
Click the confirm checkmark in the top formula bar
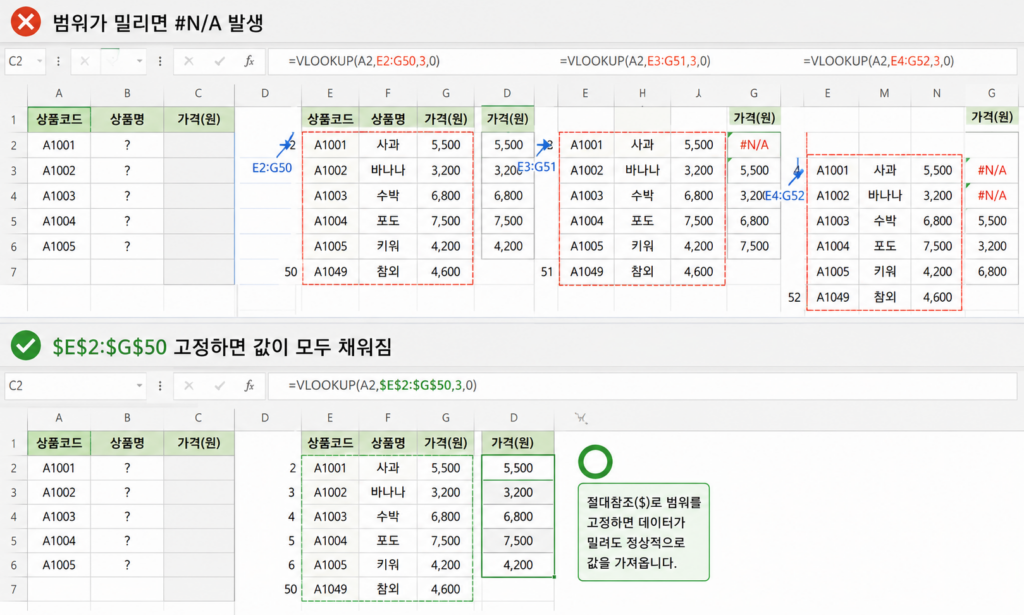coord(219,61)
